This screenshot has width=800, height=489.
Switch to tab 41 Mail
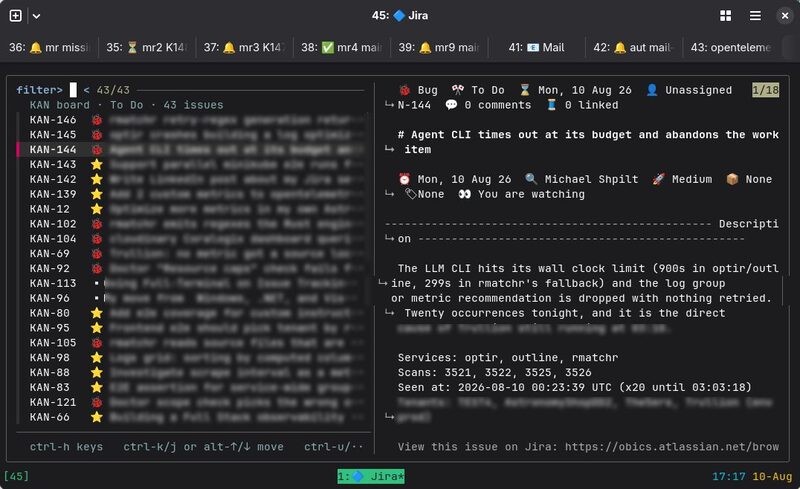coord(536,47)
